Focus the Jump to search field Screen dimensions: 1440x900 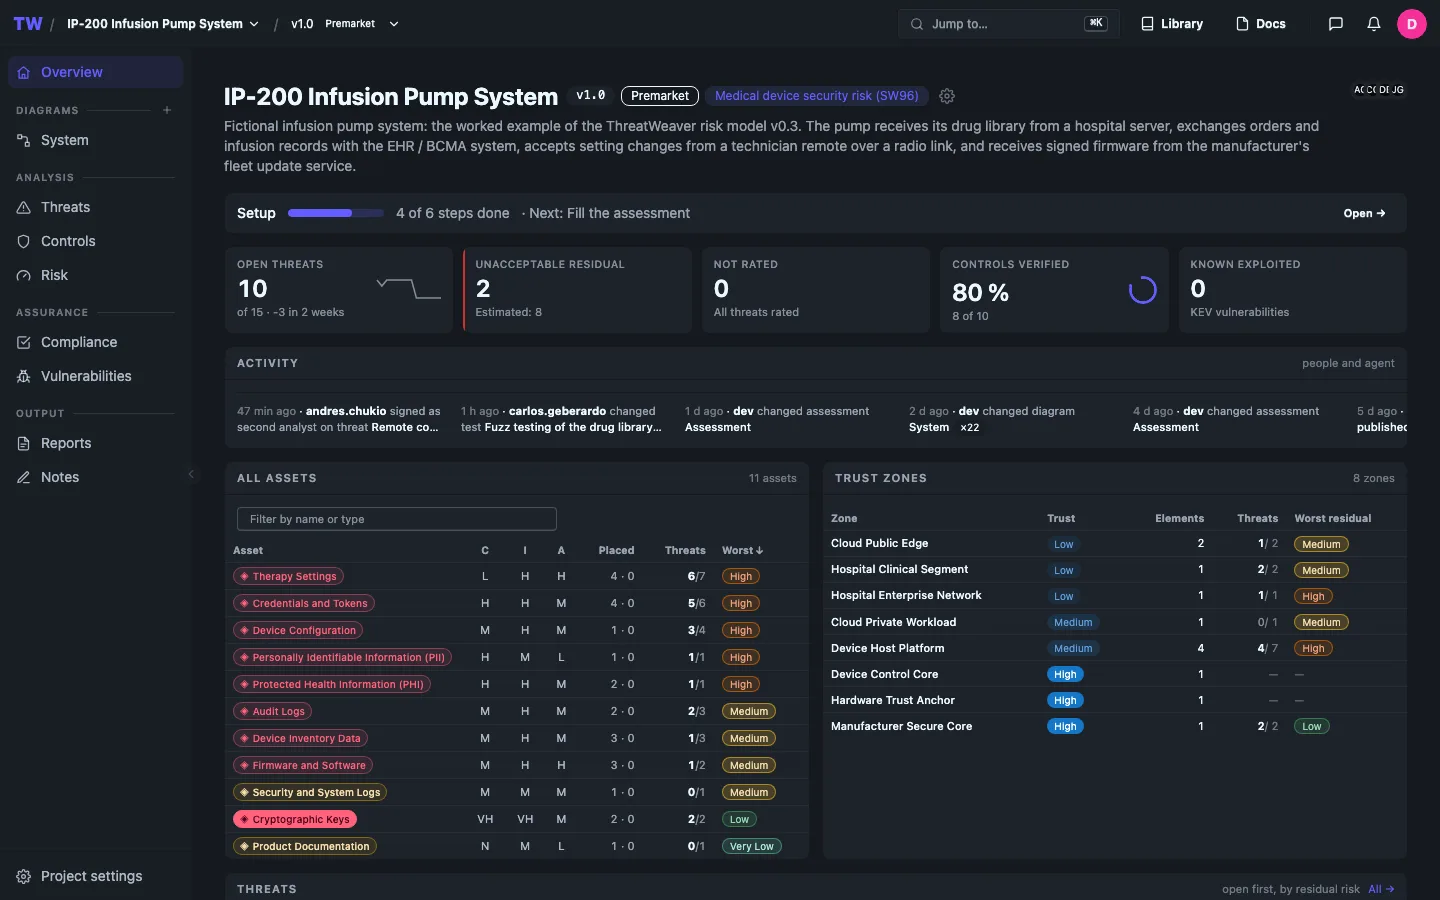[1008, 24]
